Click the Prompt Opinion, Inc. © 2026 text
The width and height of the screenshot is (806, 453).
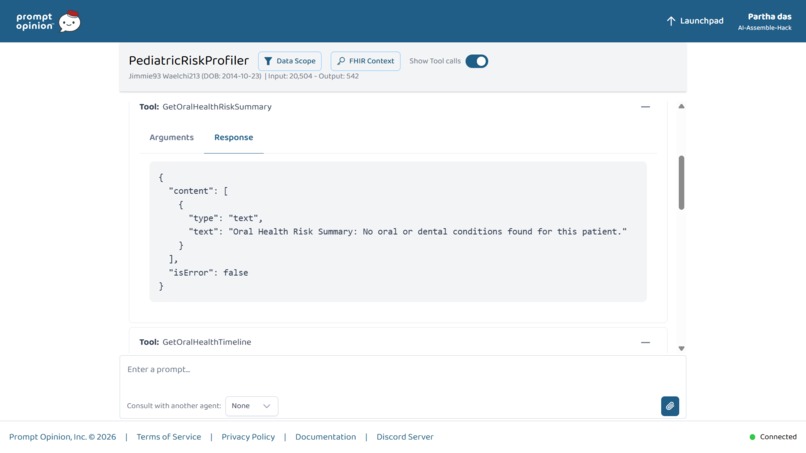[x=62, y=437]
